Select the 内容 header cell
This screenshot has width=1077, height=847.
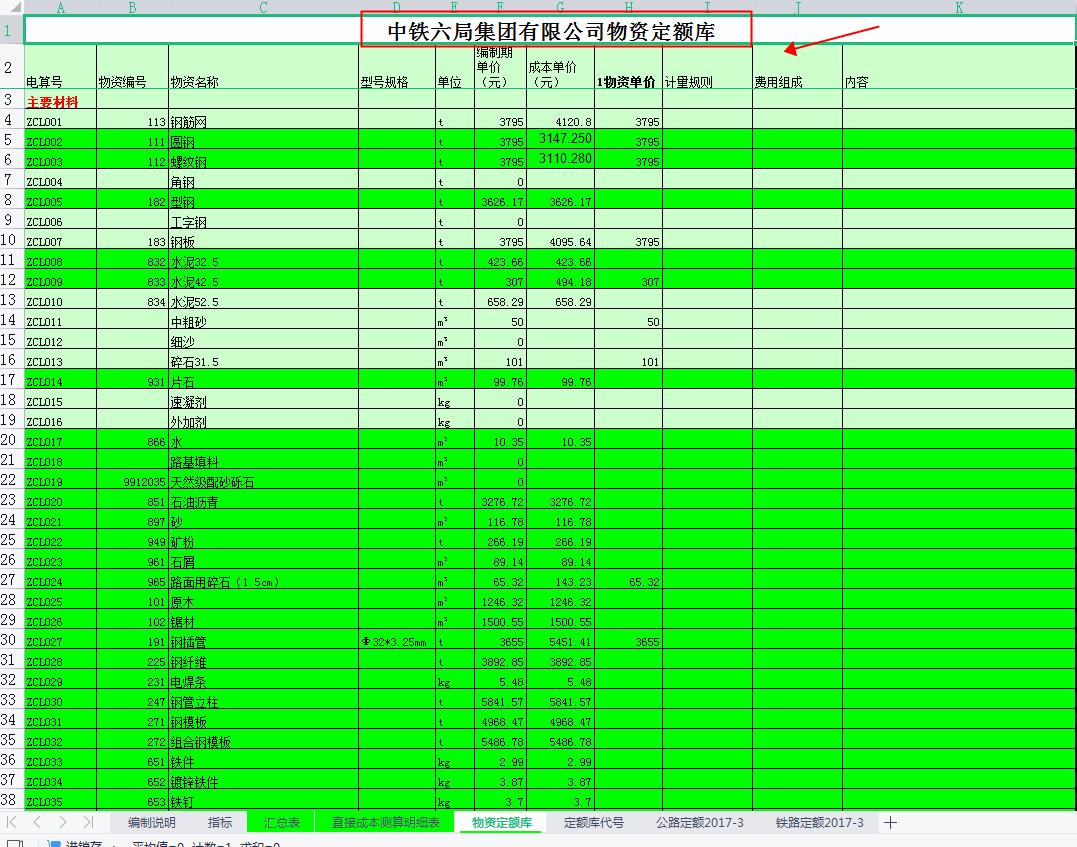point(959,67)
